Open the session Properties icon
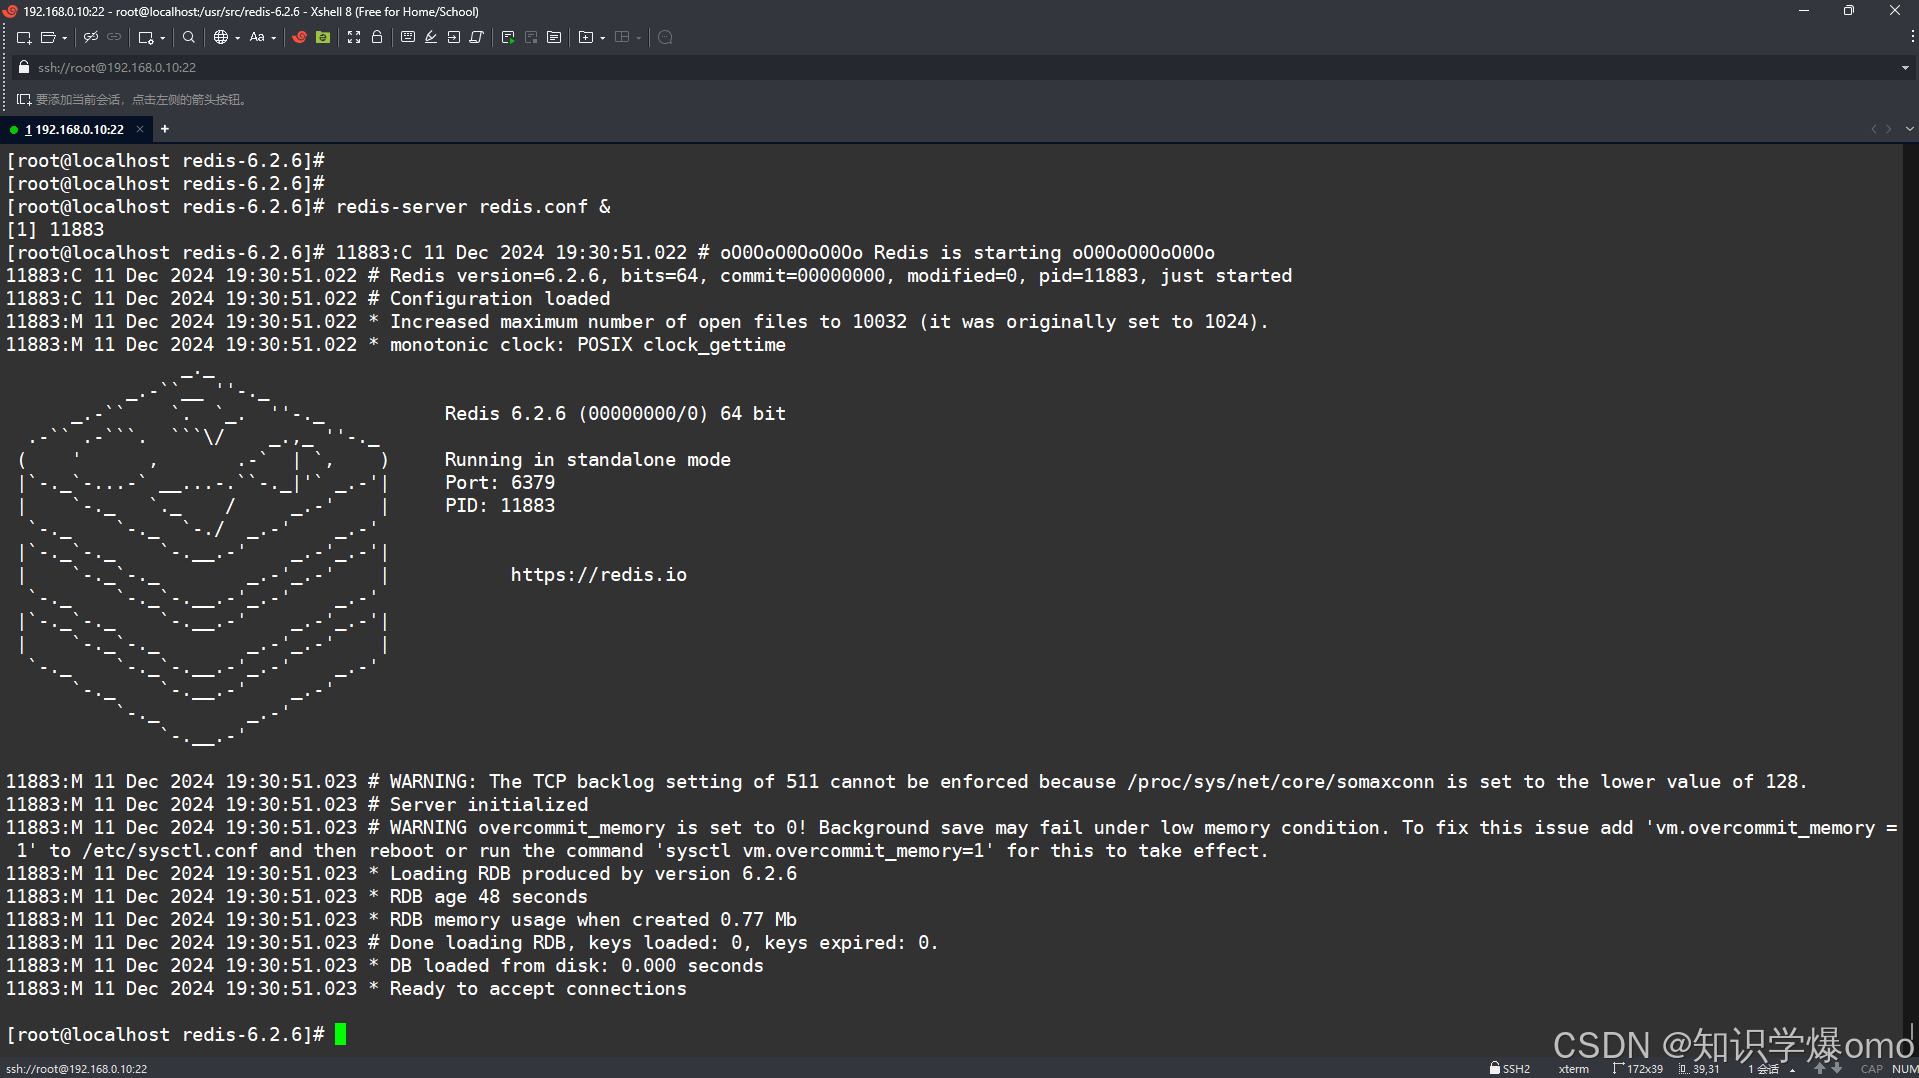 point(146,37)
